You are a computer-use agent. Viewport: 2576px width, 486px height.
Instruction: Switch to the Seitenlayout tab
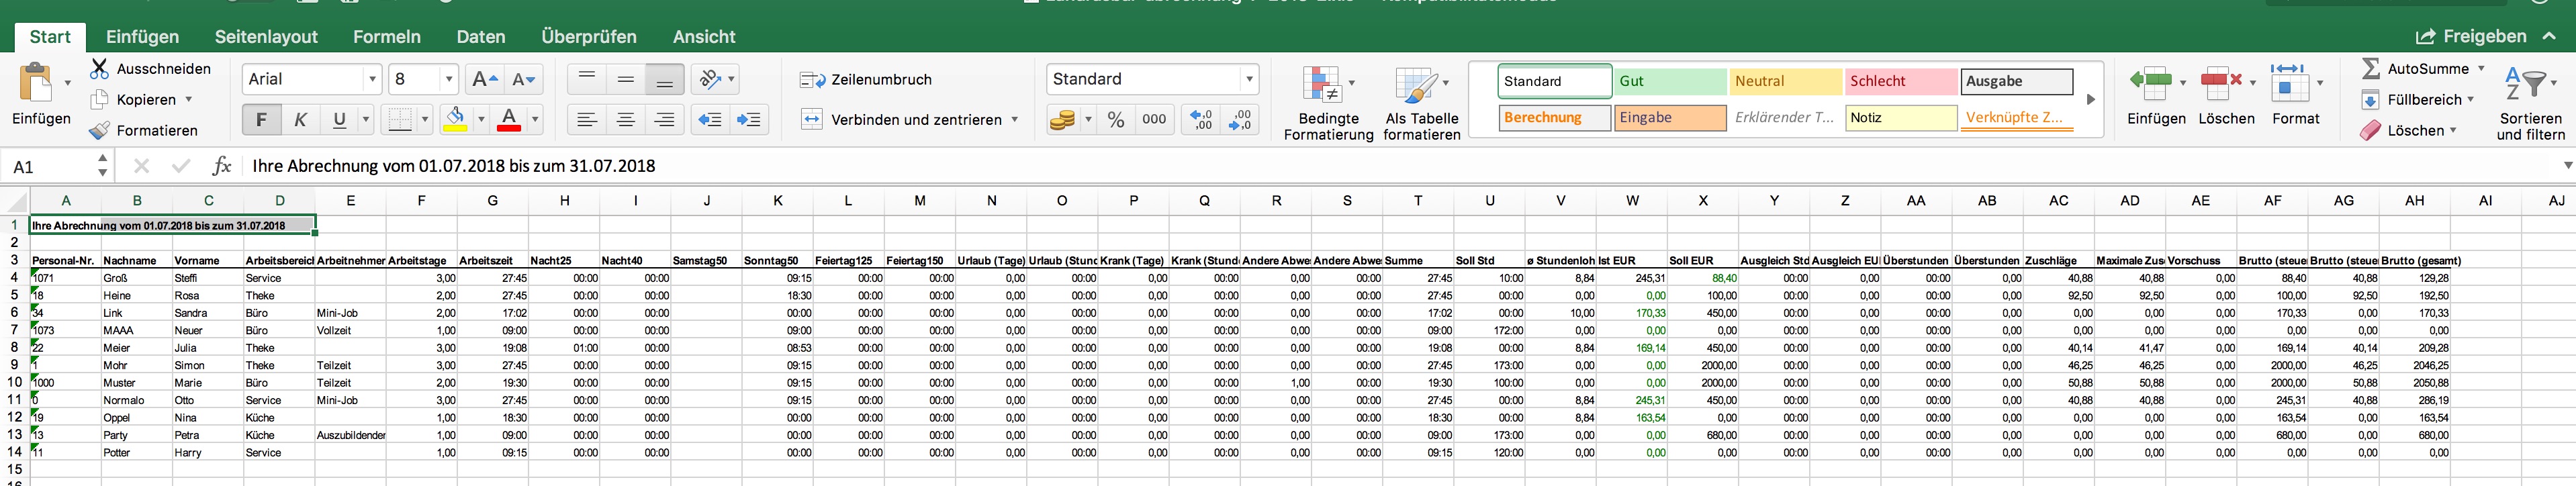pyautogui.click(x=266, y=37)
